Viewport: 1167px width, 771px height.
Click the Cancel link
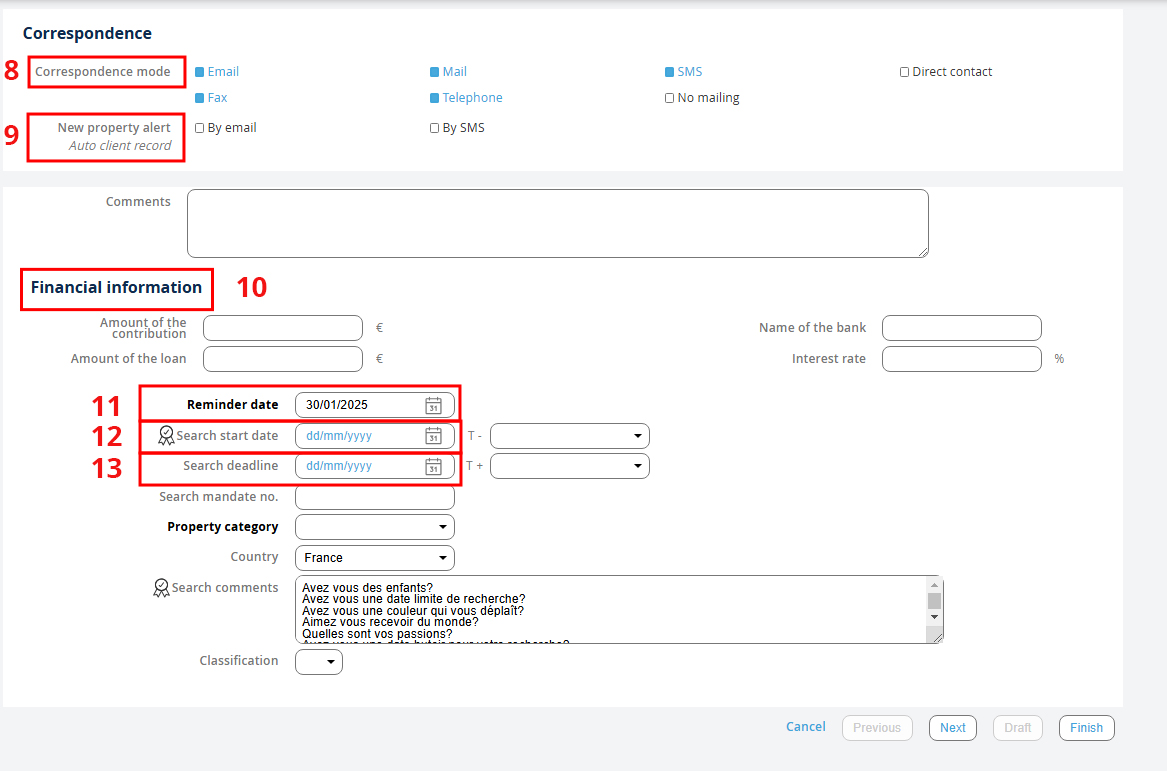[x=805, y=727]
